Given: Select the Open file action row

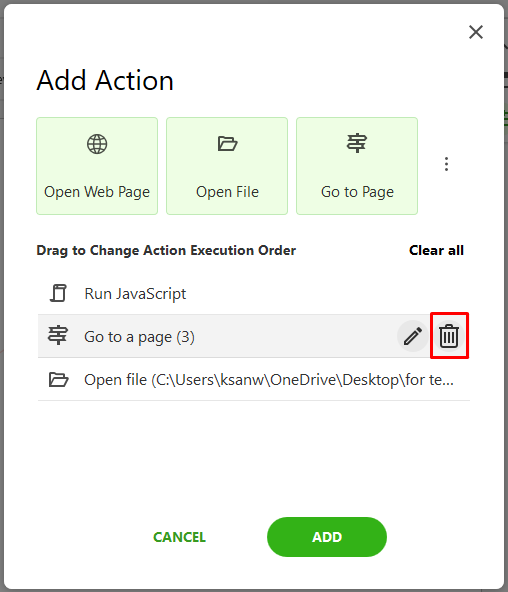Looking at the screenshot, I should 254,379.
